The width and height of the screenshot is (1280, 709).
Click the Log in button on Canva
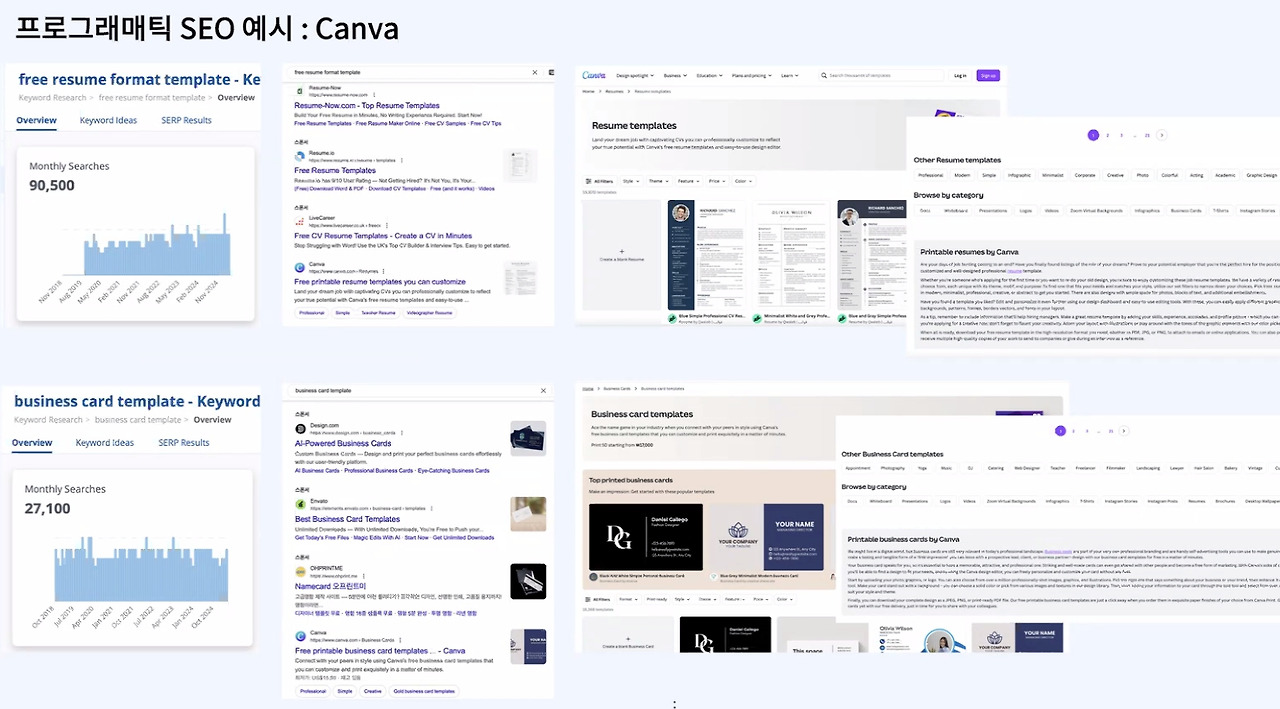pos(960,75)
